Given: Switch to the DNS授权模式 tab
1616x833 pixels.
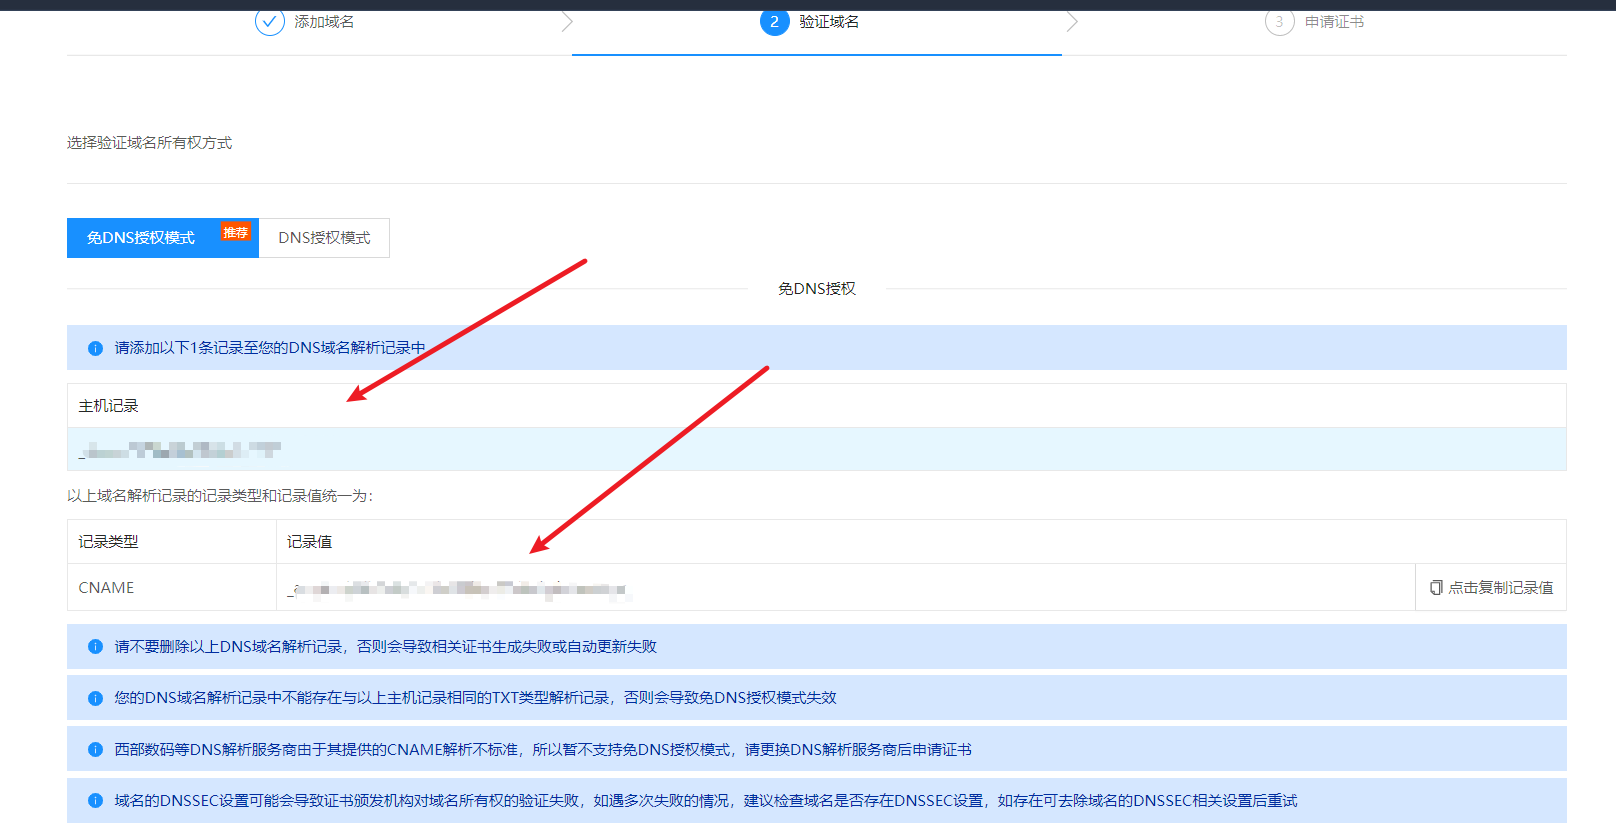Looking at the screenshot, I should click(x=324, y=238).
